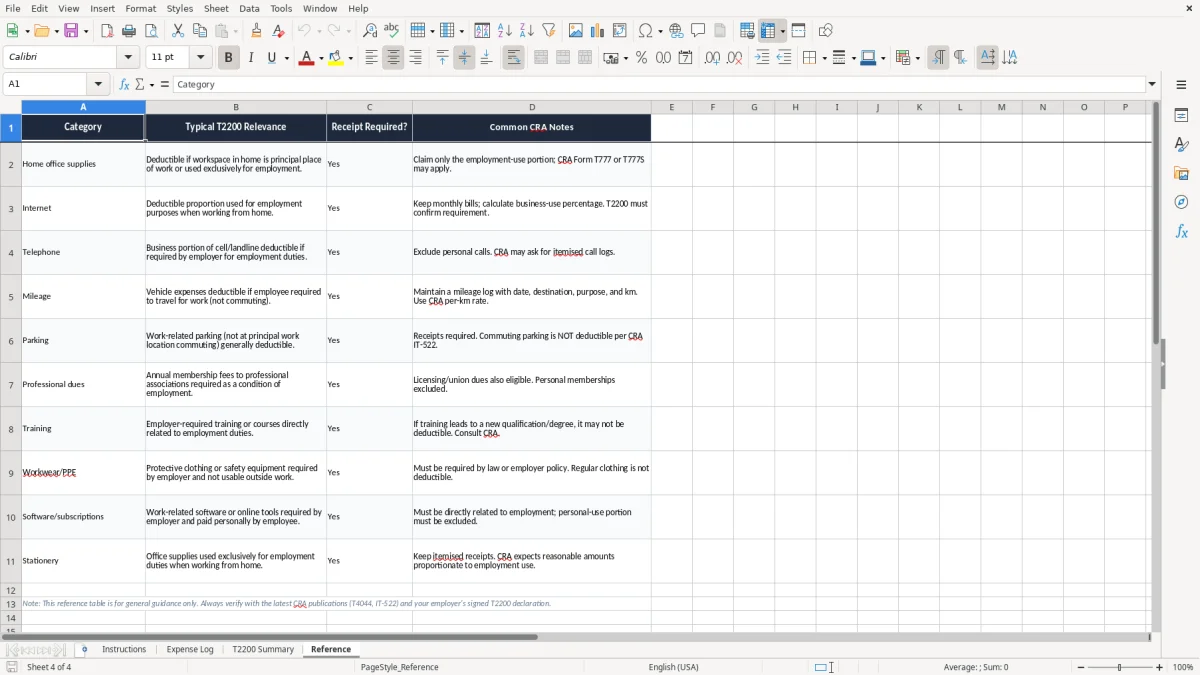Insert a pivot table
The width and height of the screenshot is (1200, 675).
coord(620,31)
